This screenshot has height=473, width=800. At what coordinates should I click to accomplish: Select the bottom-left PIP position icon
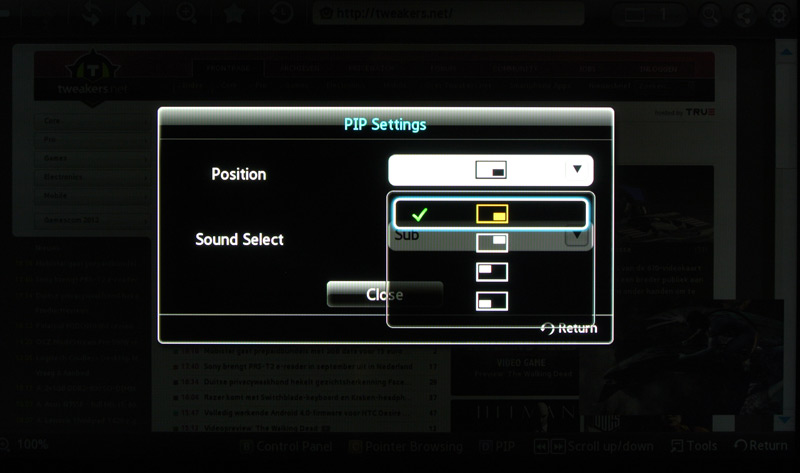pos(492,301)
